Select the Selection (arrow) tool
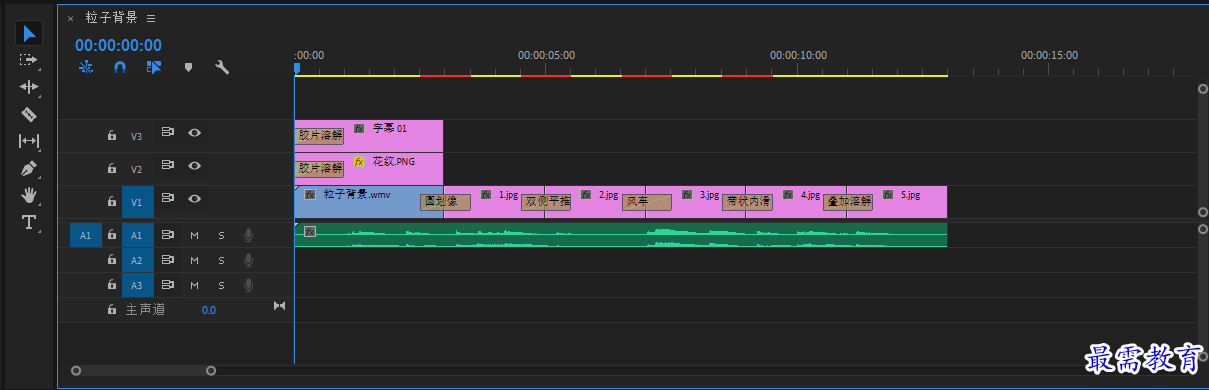The width and height of the screenshot is (1209, 390). (29, 34)
